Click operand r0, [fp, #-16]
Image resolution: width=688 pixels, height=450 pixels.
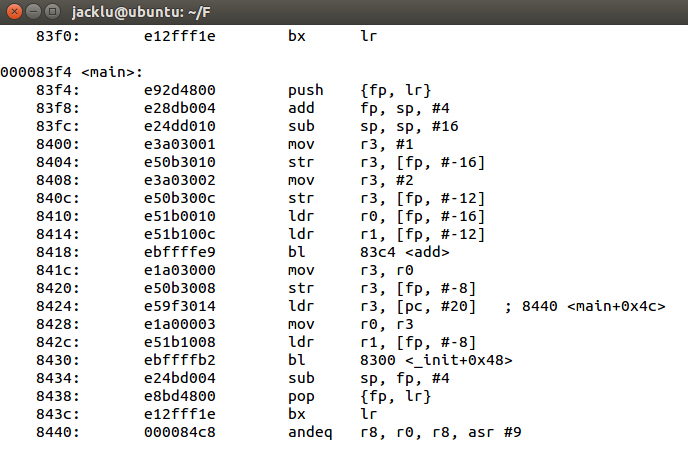(x=423, y=216)
